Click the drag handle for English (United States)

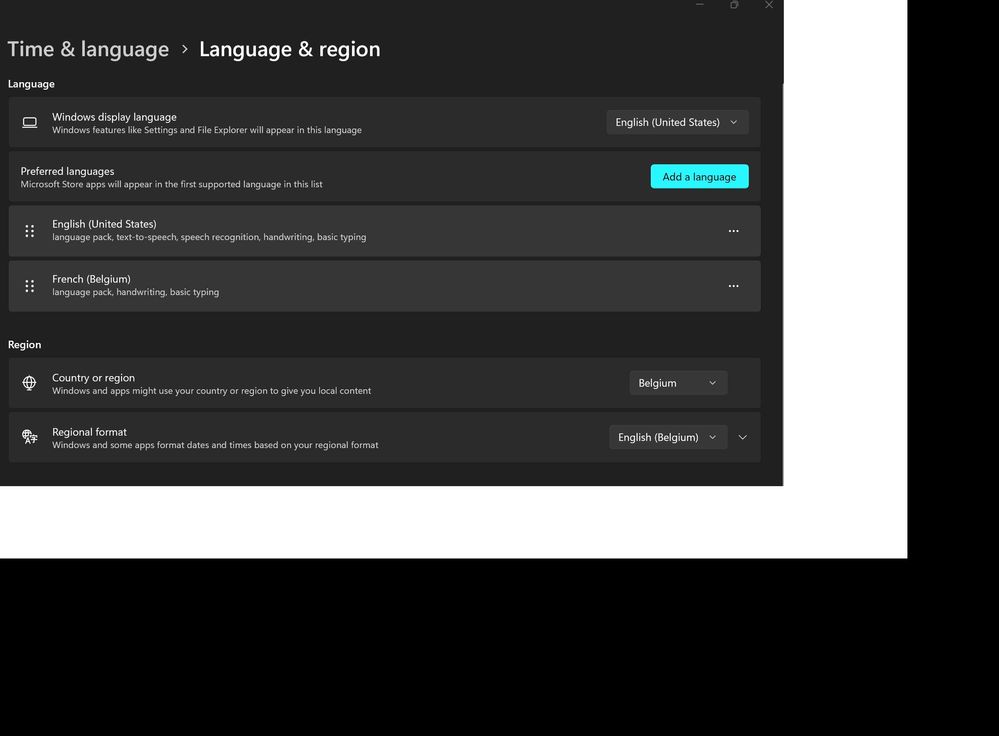(x=29, y=230)
